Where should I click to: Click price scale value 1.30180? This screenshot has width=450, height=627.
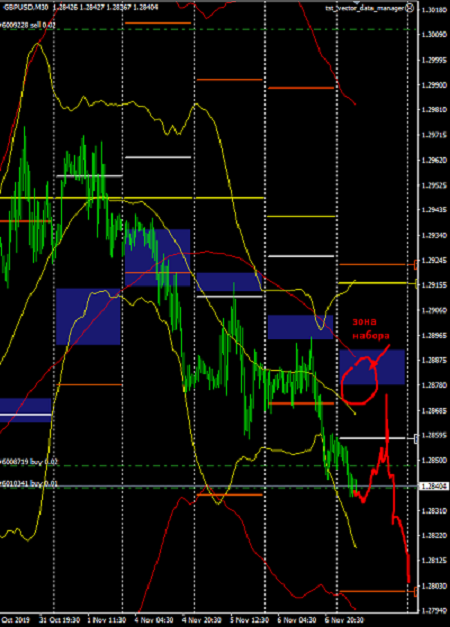coord(434,10)
